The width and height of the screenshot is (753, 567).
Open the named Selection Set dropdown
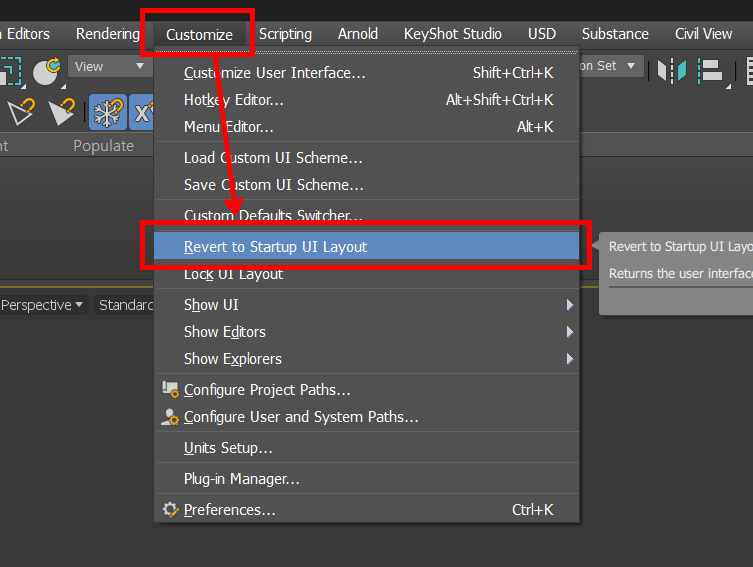click(x=611, y=66)
